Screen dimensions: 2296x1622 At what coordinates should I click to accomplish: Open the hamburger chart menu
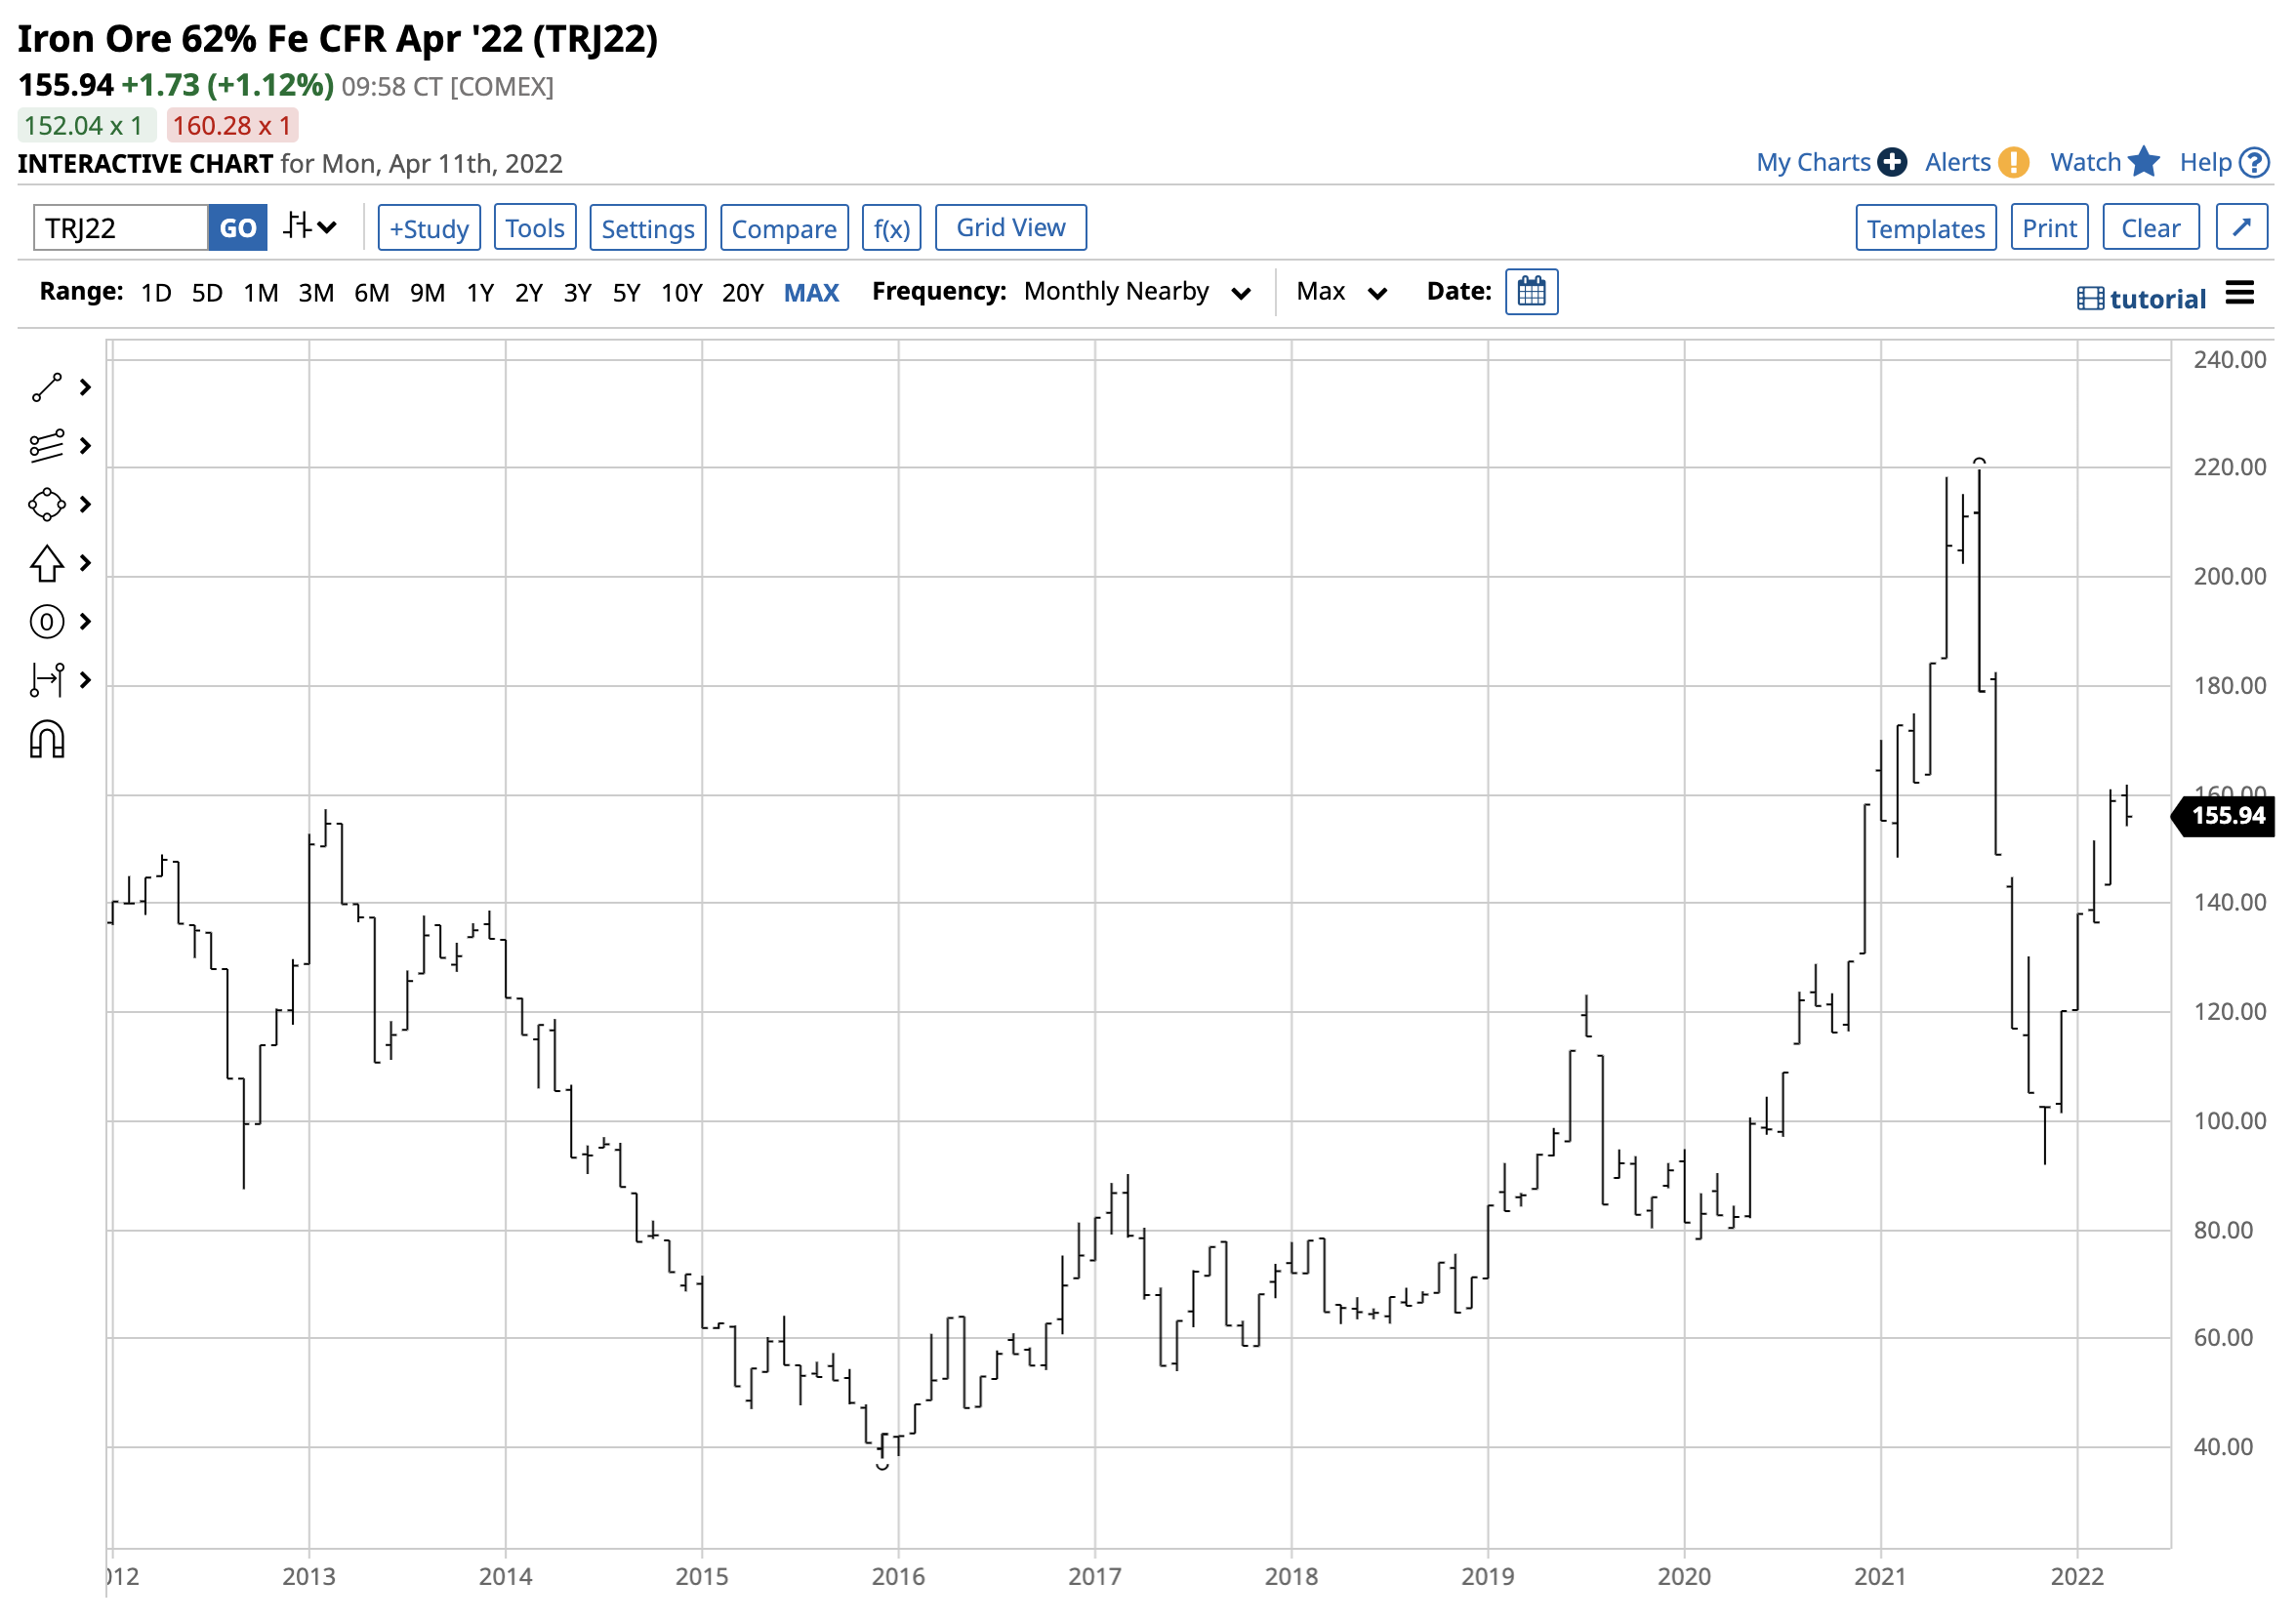(x=2239, y=294)
